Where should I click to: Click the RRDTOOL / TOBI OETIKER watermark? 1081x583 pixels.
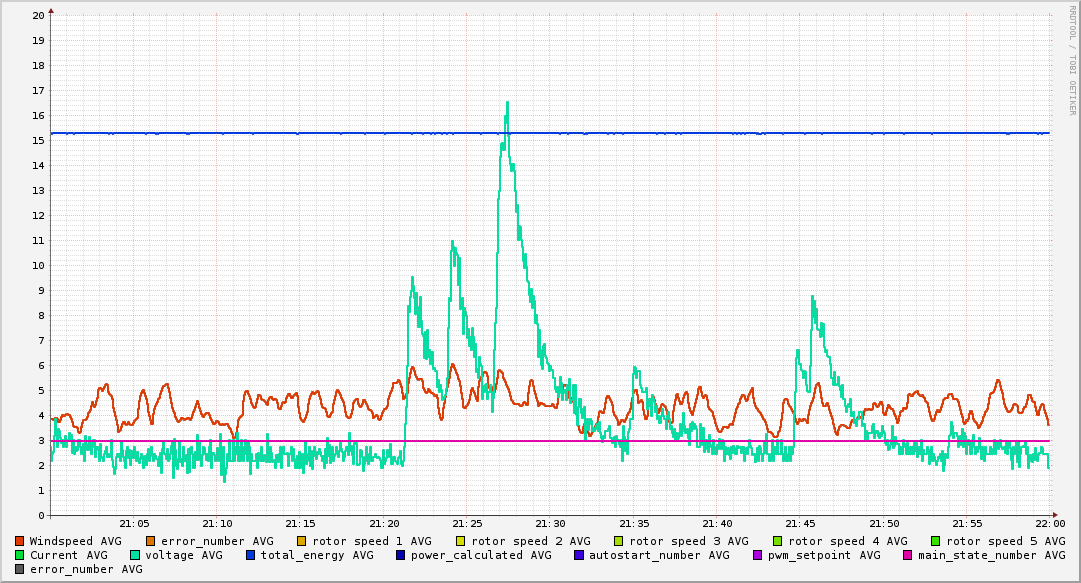click(1072, 60)
